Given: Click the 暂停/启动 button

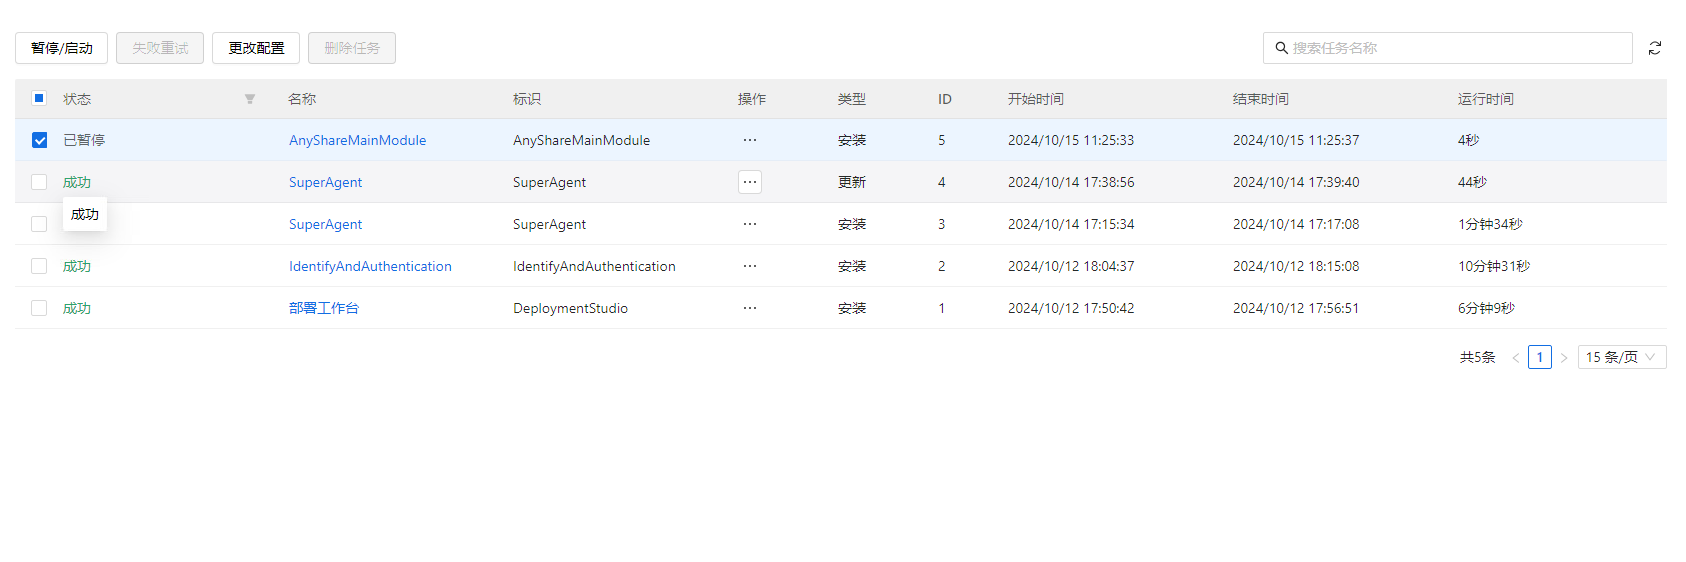Looking at the screenshot, I should [x=62, y=48].
